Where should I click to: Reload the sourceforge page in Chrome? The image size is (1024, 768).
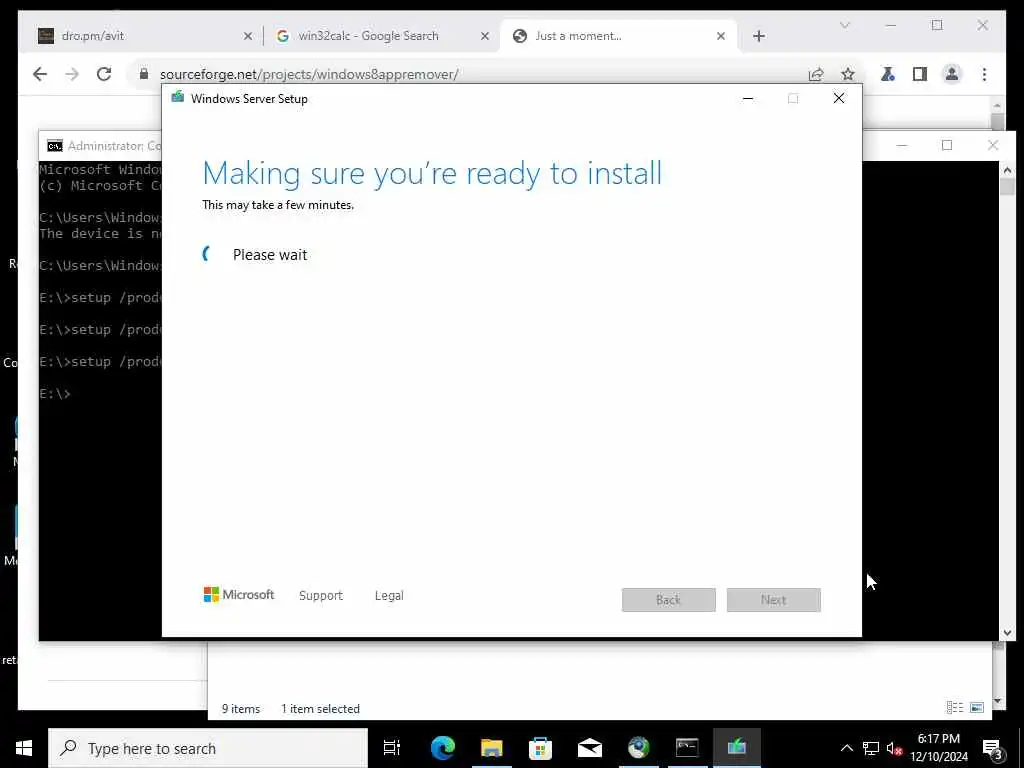coord(104,74)
